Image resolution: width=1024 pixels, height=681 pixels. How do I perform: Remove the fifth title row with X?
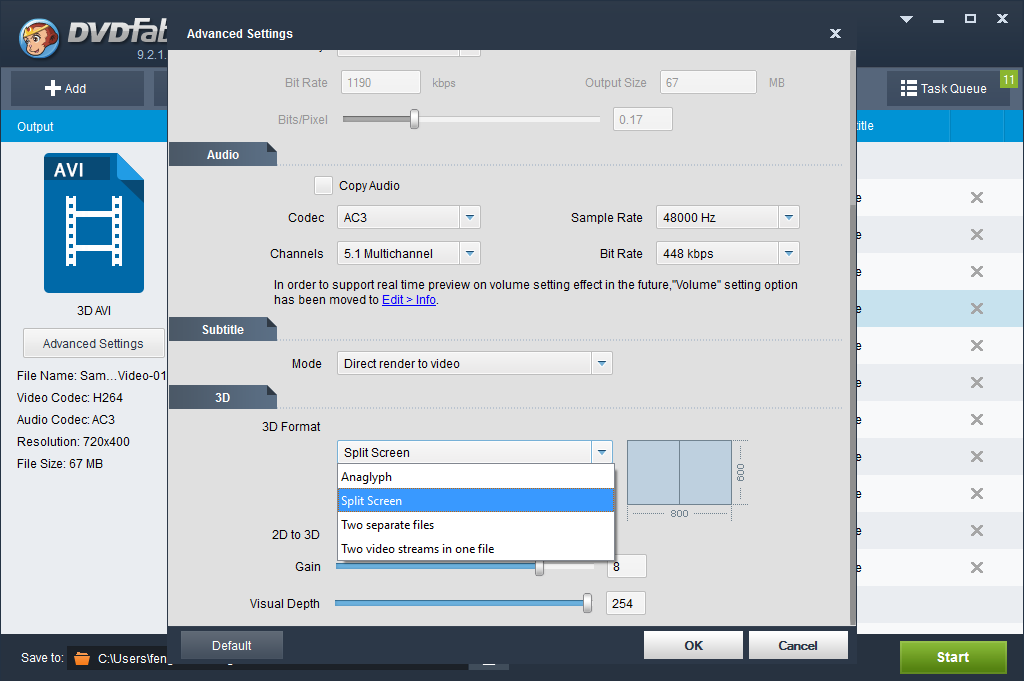[976, 345]
